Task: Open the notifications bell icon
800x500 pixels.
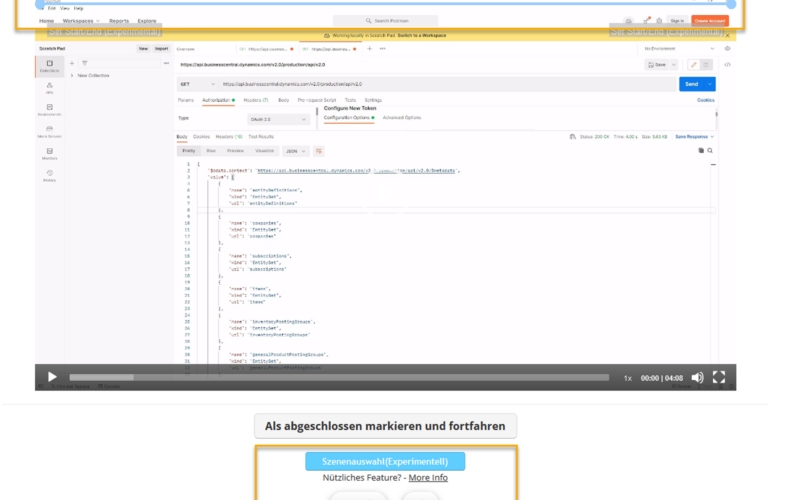Action: pyautogui.click(x=659, y=21)
